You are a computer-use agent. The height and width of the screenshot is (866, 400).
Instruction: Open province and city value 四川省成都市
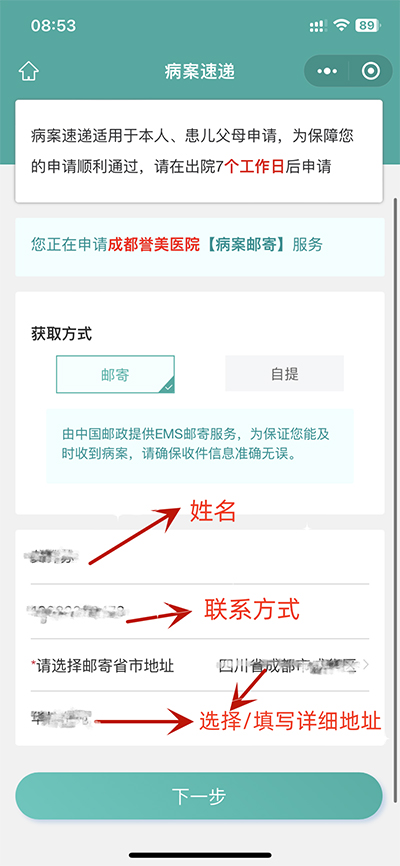(x=287, y=665)
